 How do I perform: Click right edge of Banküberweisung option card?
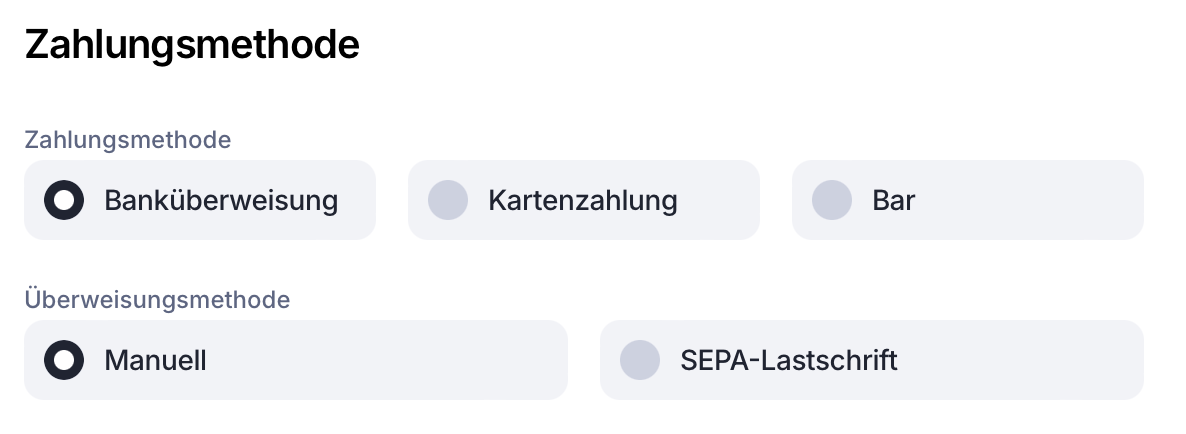(x=365, y=200)
